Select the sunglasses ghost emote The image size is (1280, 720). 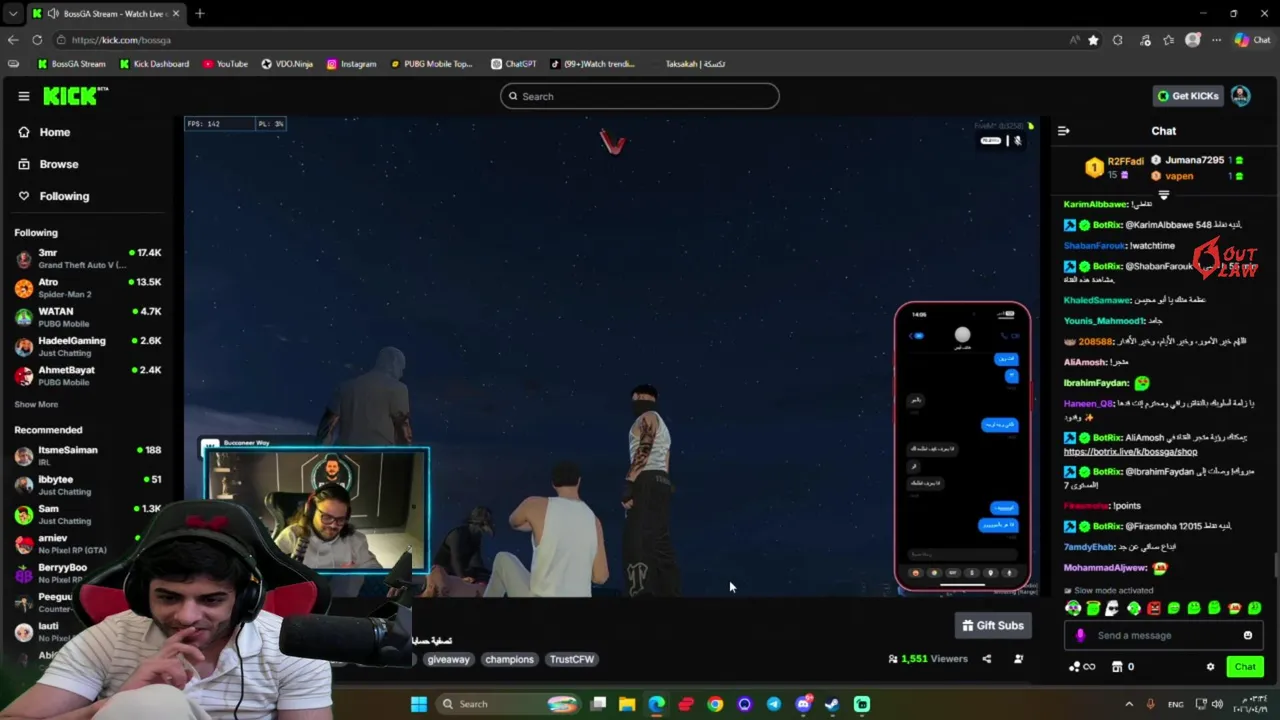(1112, 608)
